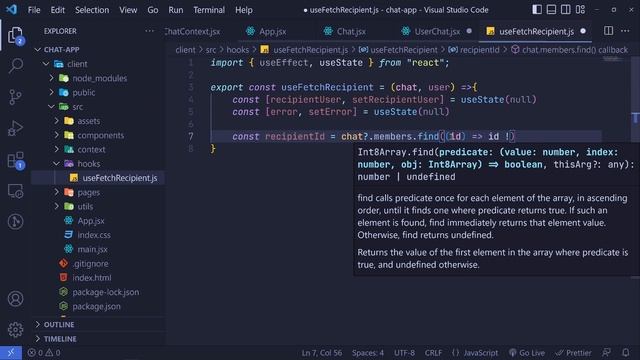Click Go Live in status bar

tap(527, 353)
